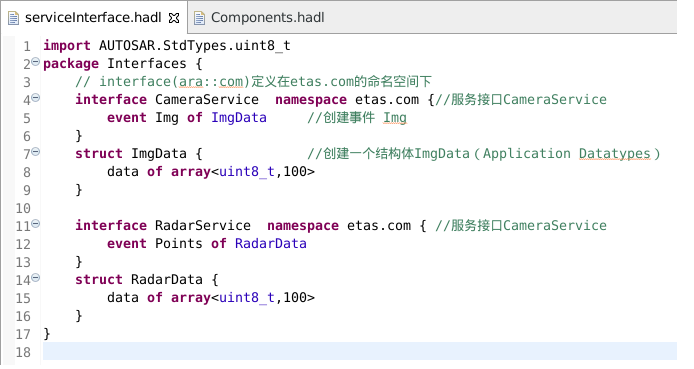Viewport: 694px width, 369px height.
Task: Click the Components.hadl file icon
Action: click(200, 18)
